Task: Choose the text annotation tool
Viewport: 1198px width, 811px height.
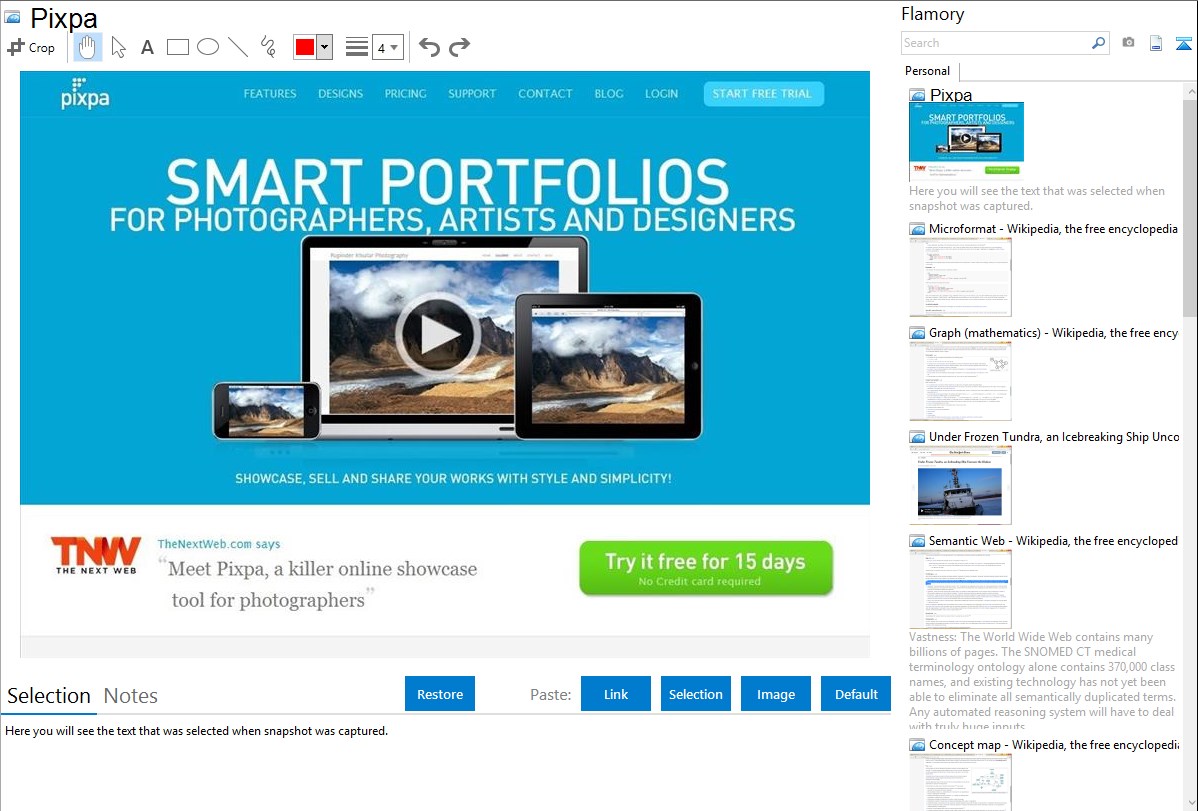Action: pyautogui.click(x=147, y=47)
